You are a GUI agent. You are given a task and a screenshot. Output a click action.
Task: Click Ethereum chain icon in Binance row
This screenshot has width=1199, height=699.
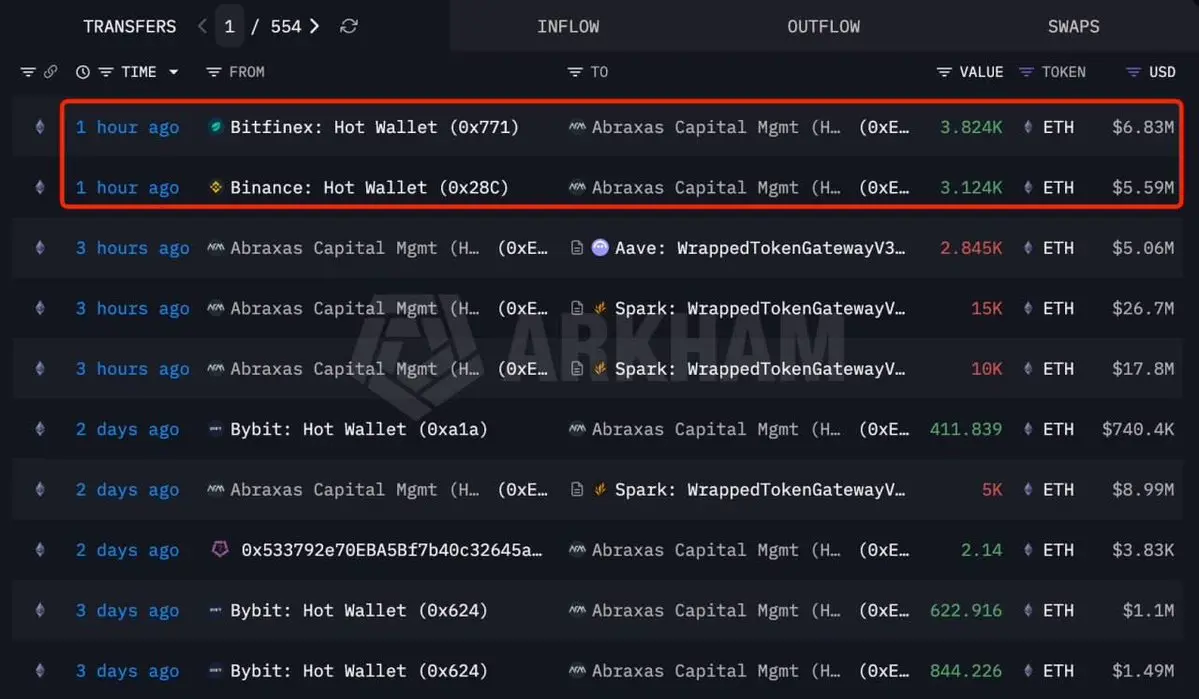pos(40,187)
